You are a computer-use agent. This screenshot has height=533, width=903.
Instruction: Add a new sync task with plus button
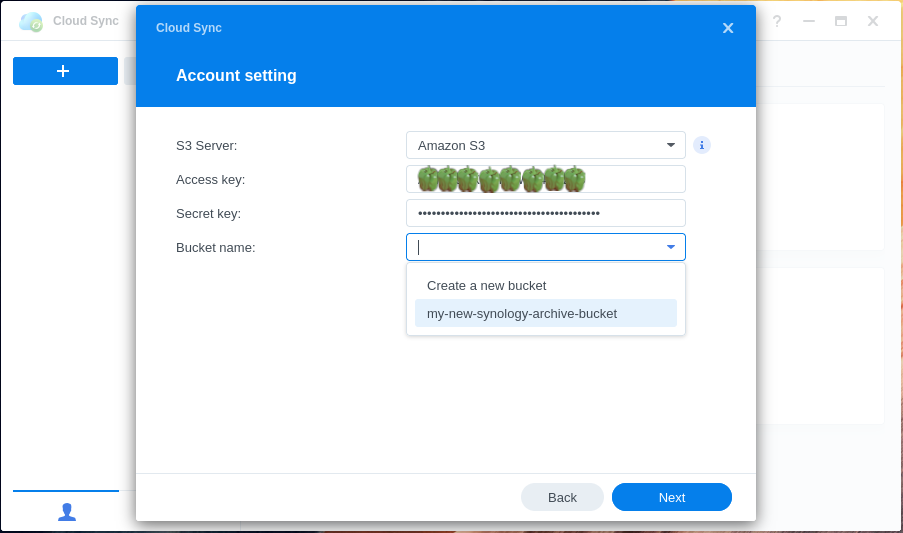click(65, 71)
